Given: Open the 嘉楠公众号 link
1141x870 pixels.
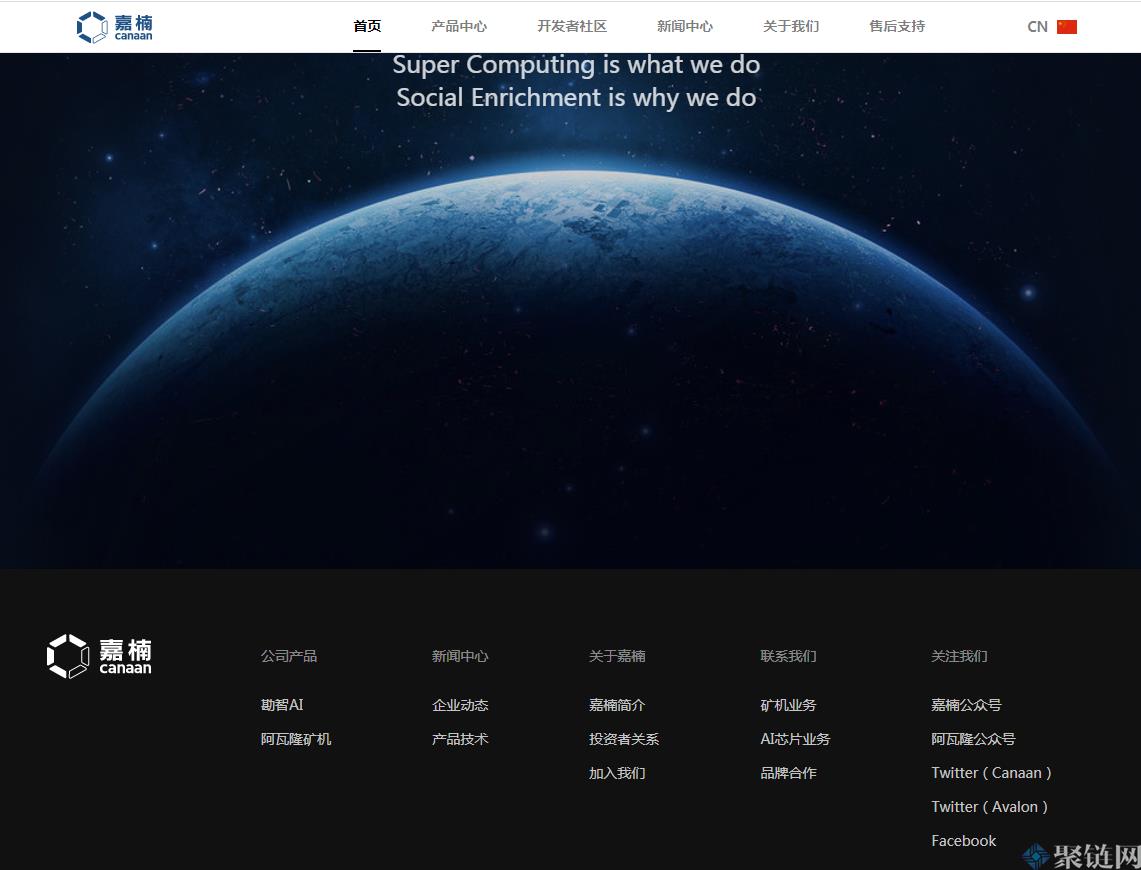Looking at the screenshot, I should tap(966, 705).
